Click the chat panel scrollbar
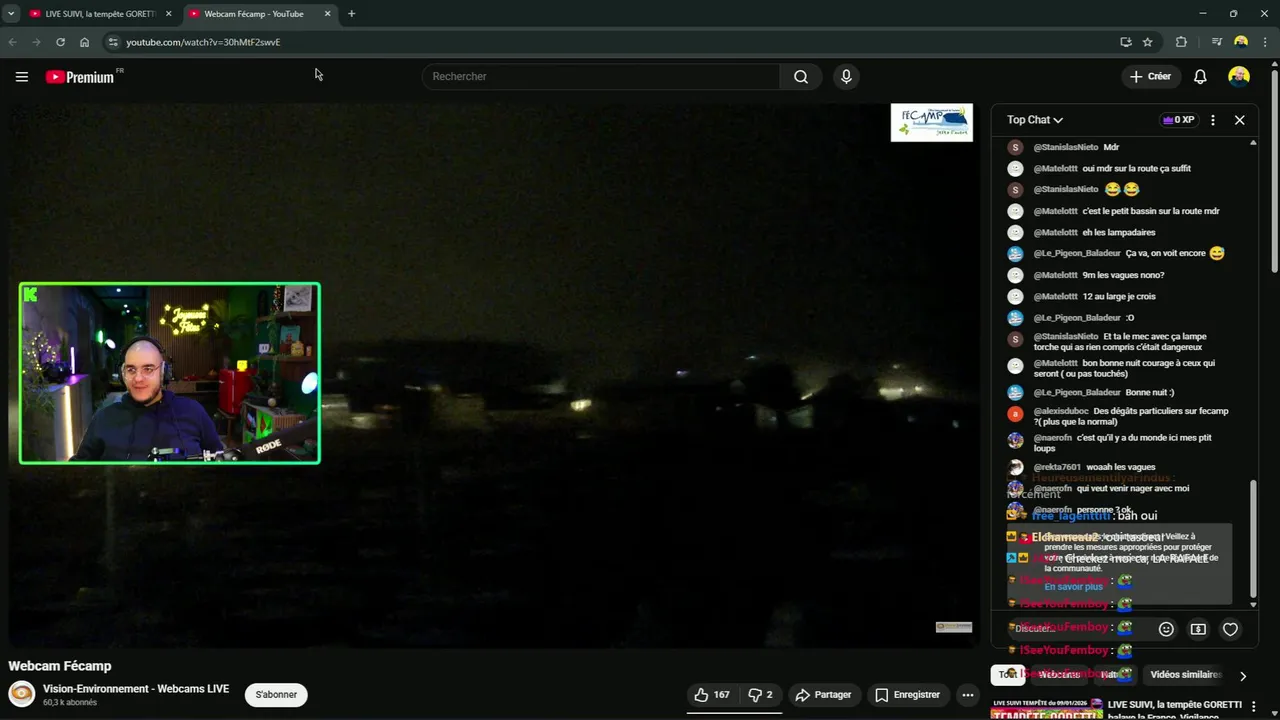Screen dimensions: 1280x720 tap(1254, 540)
